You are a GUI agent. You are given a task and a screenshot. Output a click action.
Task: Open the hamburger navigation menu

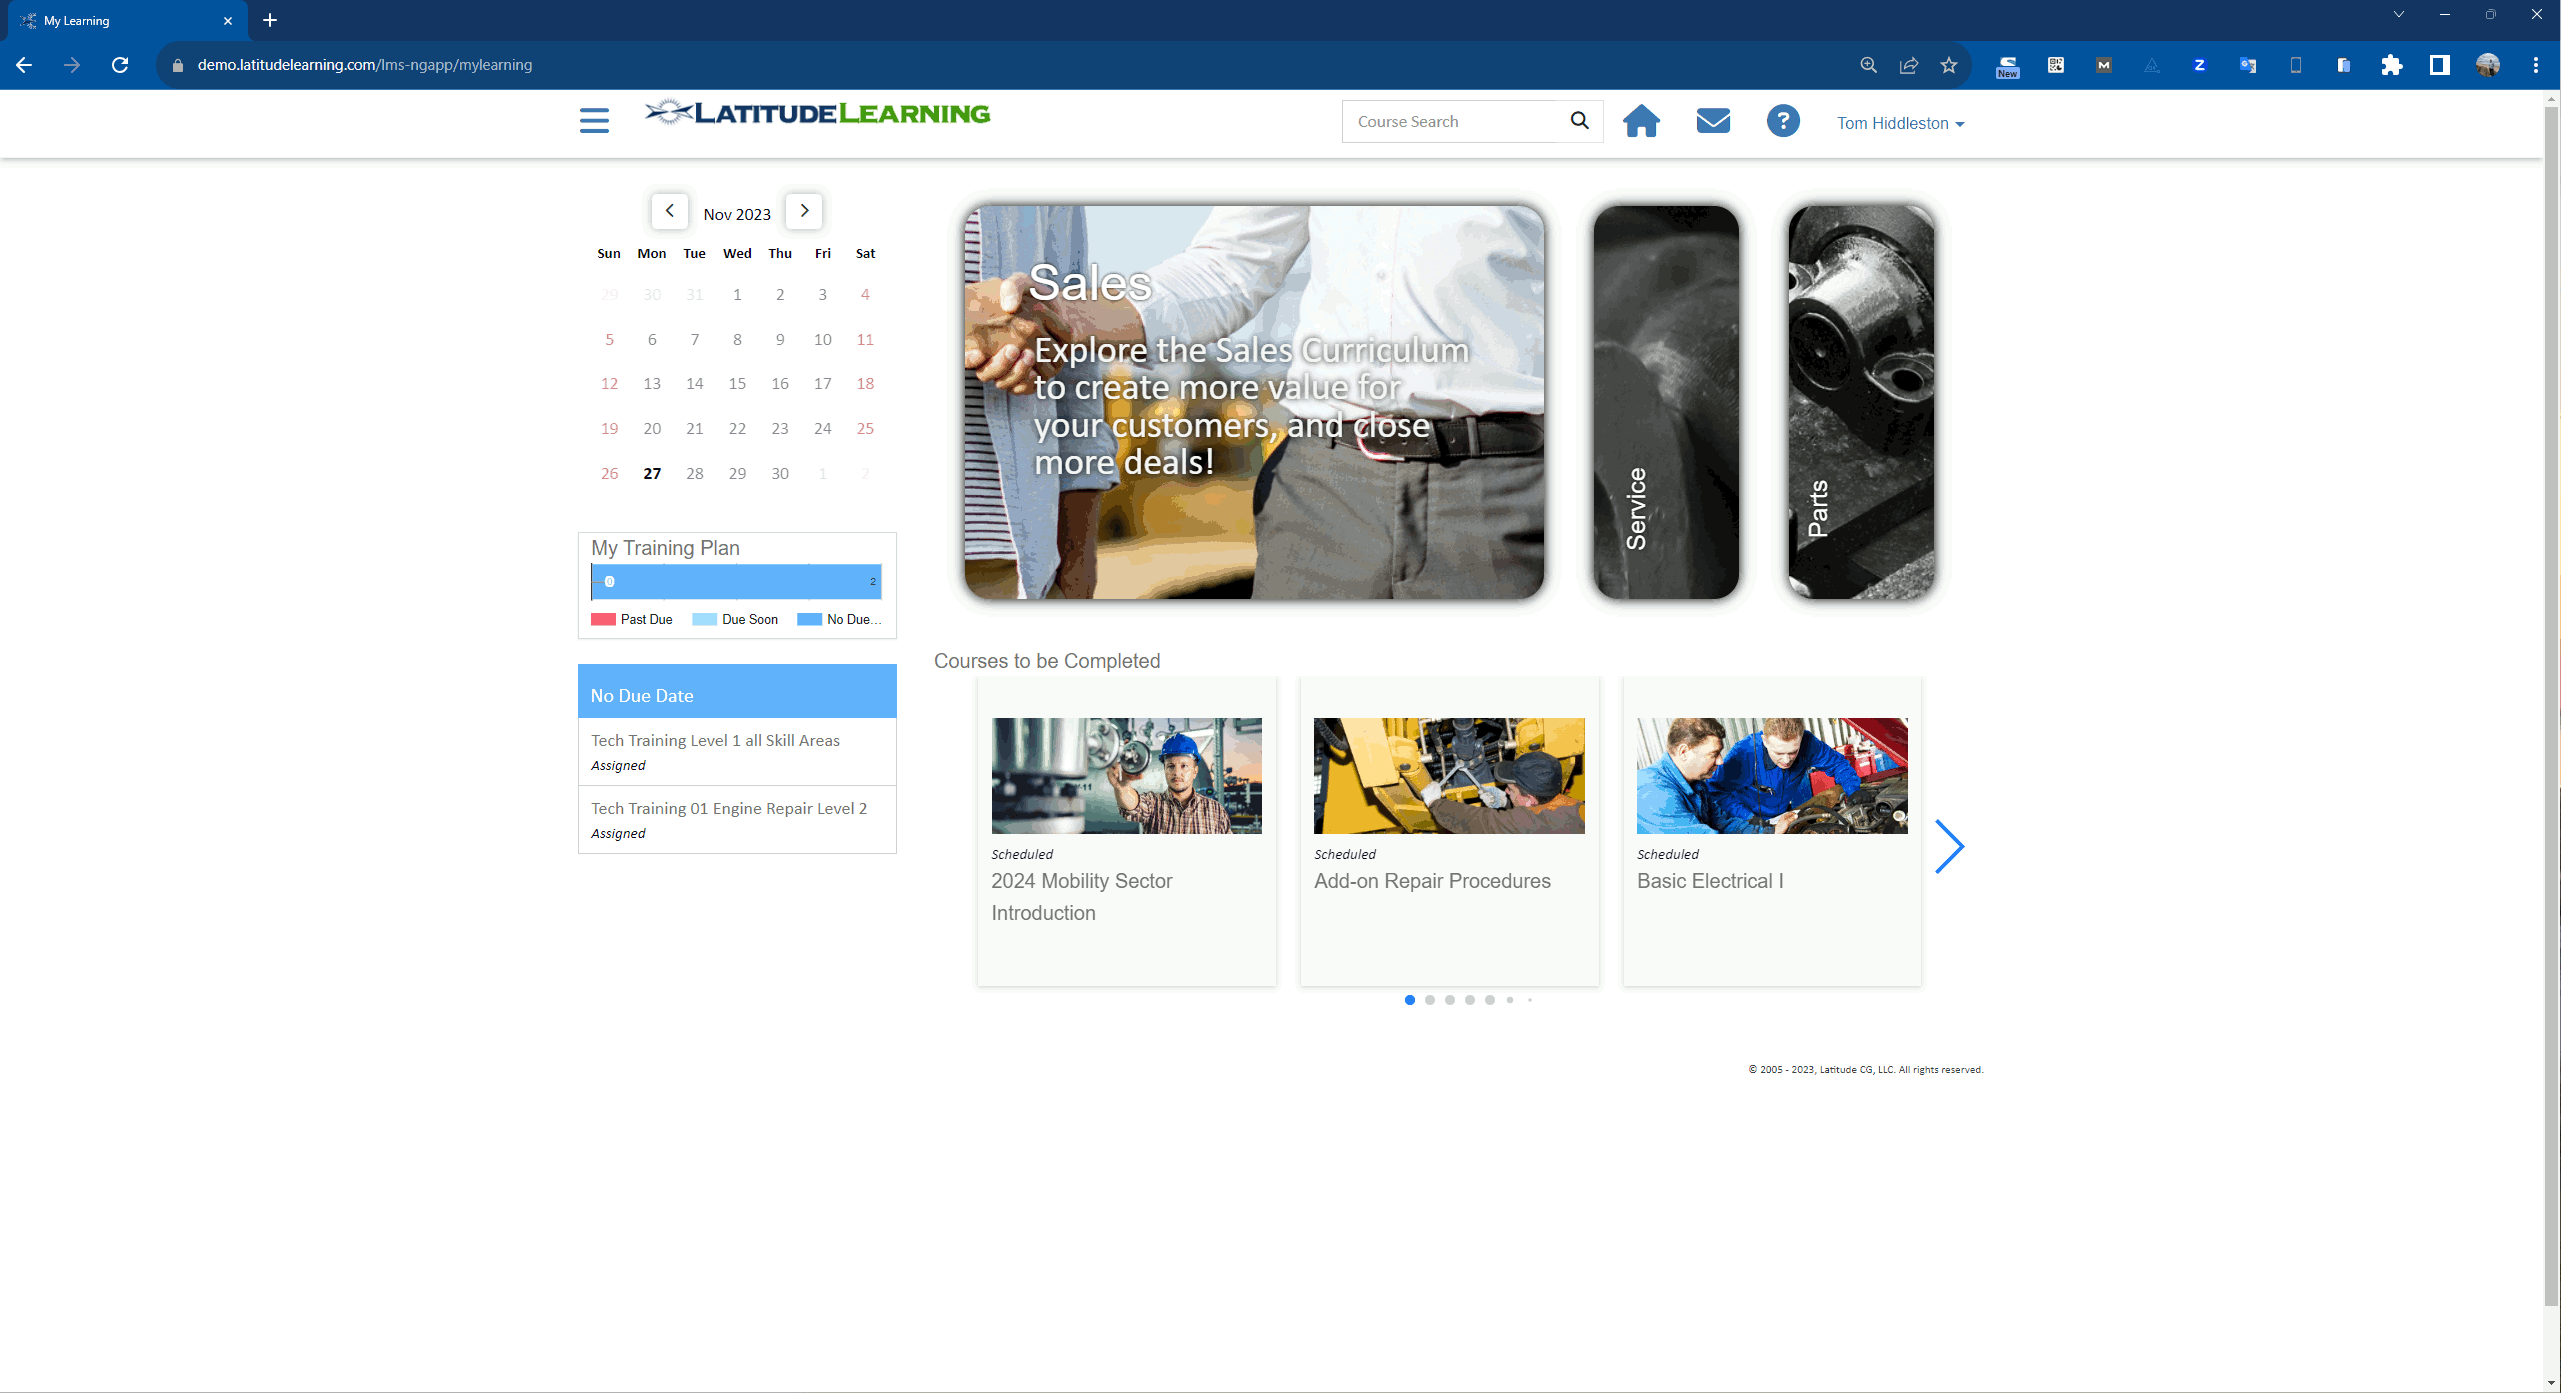(x=594, y=120)
